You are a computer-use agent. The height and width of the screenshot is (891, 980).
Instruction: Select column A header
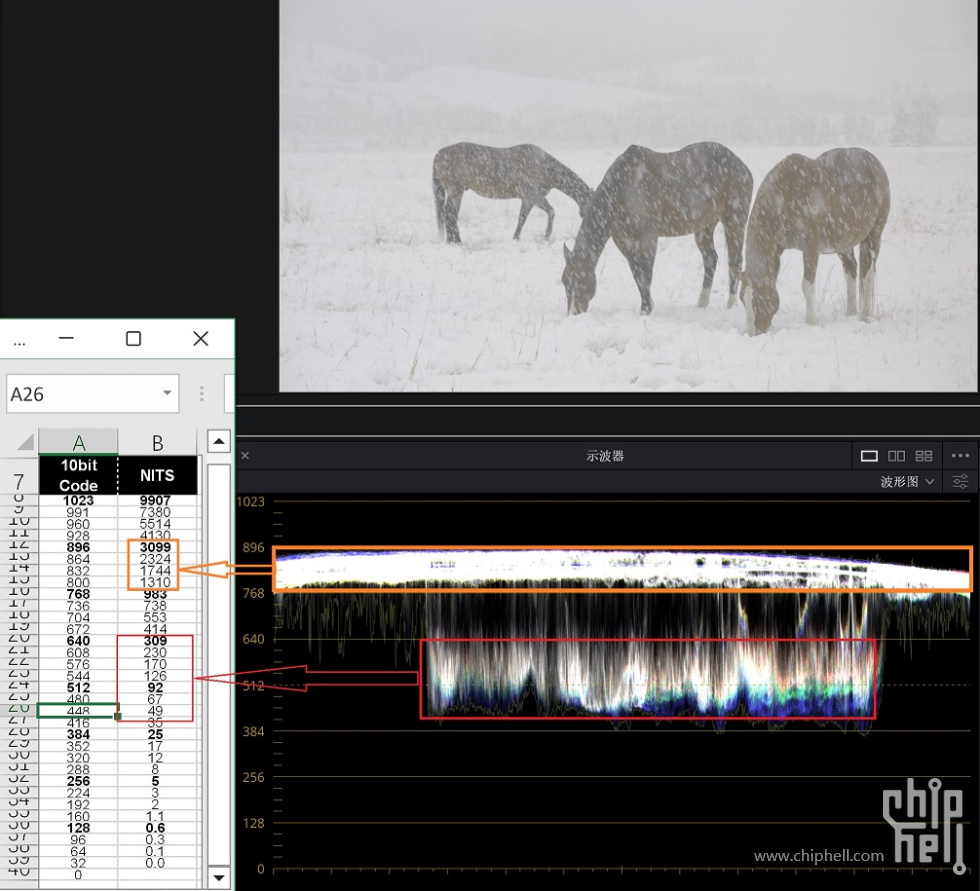click(x=78, y=442)
